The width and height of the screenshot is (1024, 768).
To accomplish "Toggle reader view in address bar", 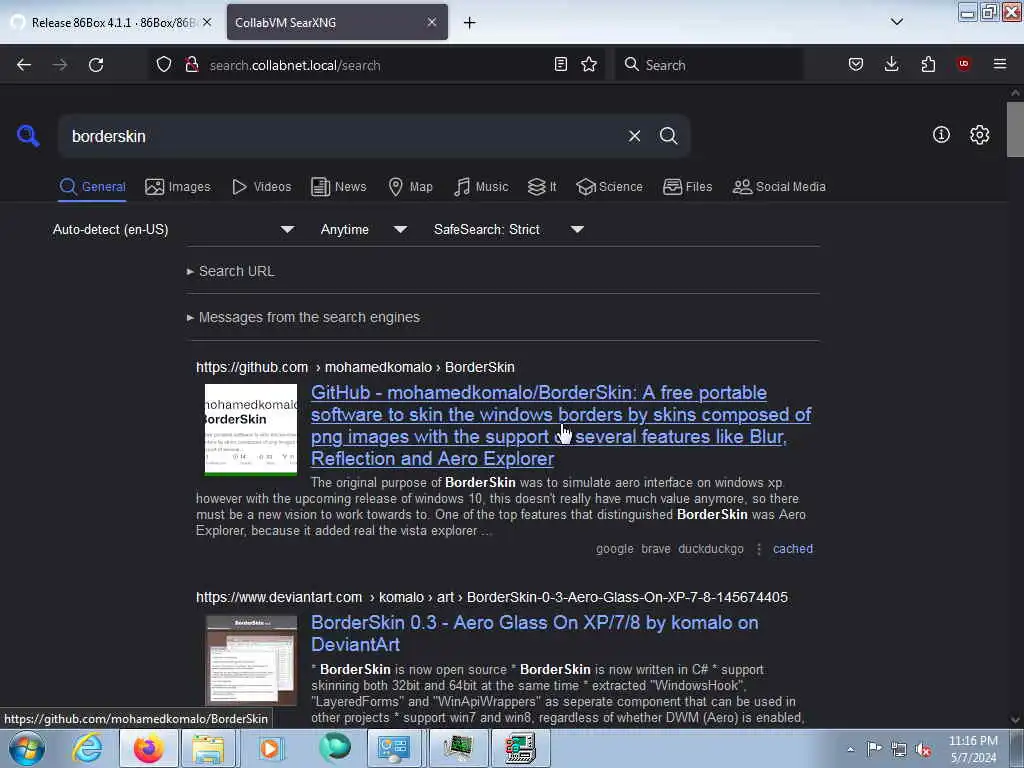I will (560, 64).
